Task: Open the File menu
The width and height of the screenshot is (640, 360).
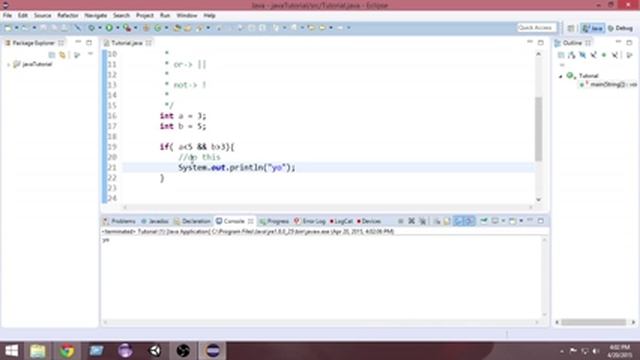Action: (7, 16)
